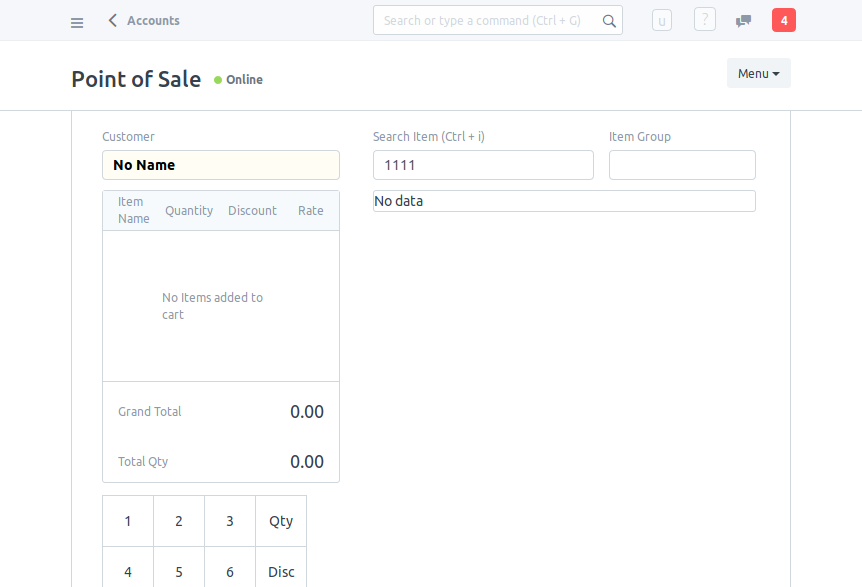
Task: Open the user avatar menu
Action: tap(661, 19)
